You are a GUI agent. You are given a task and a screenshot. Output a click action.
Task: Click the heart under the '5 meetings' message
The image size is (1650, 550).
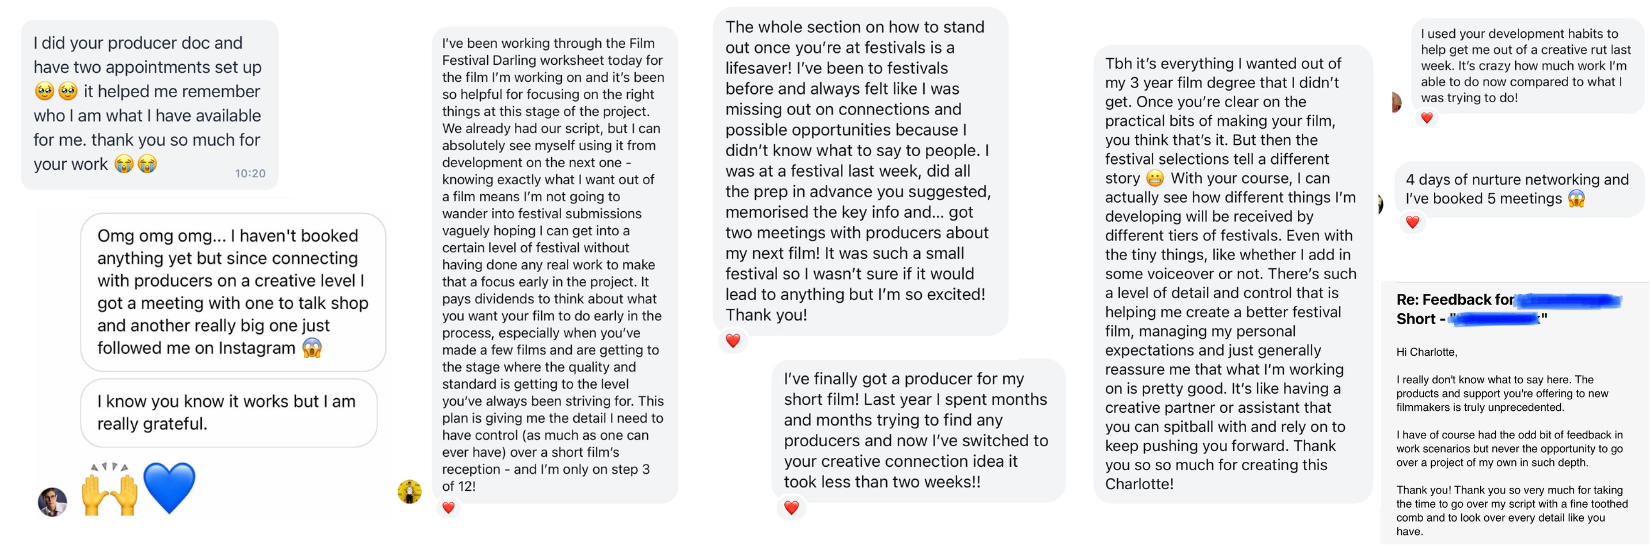pyautogui.click(x=1412, y=222)
